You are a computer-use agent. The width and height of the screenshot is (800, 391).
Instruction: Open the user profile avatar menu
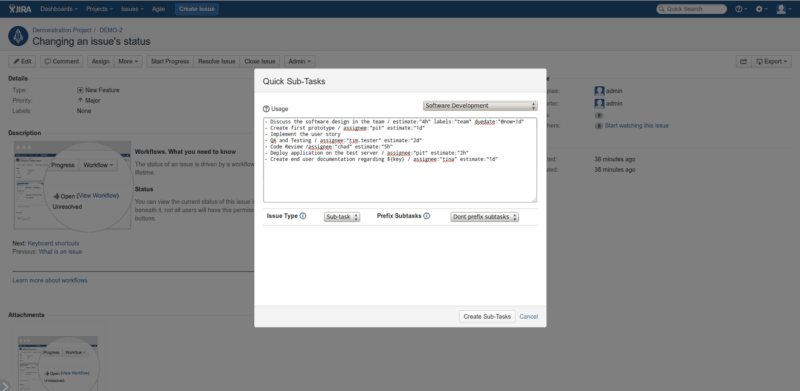click(x=783, y=9)
